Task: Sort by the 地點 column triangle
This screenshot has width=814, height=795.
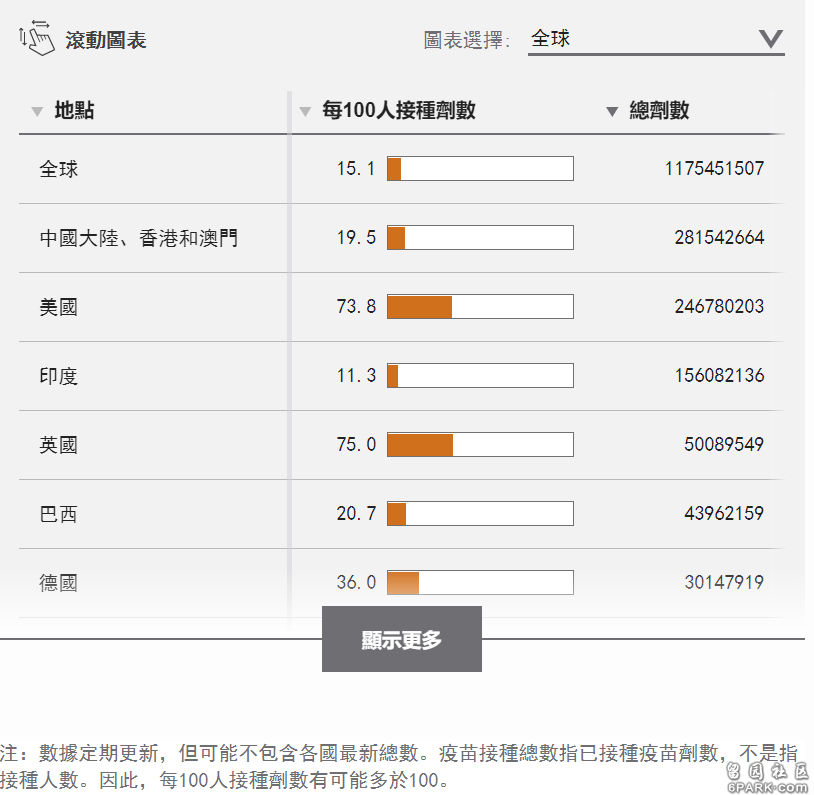Action: pos(37,111)
